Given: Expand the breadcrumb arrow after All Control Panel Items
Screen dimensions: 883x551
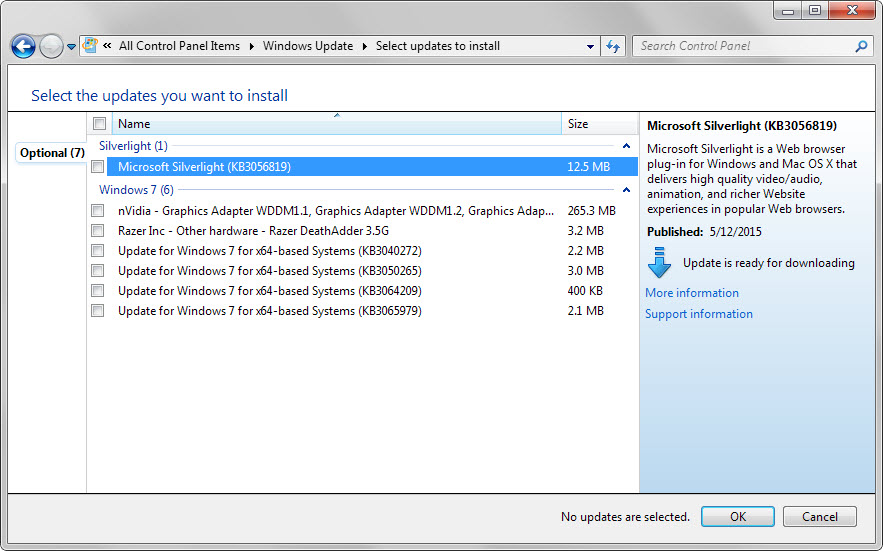Looking at the screenshot, I should pos(251,46).
